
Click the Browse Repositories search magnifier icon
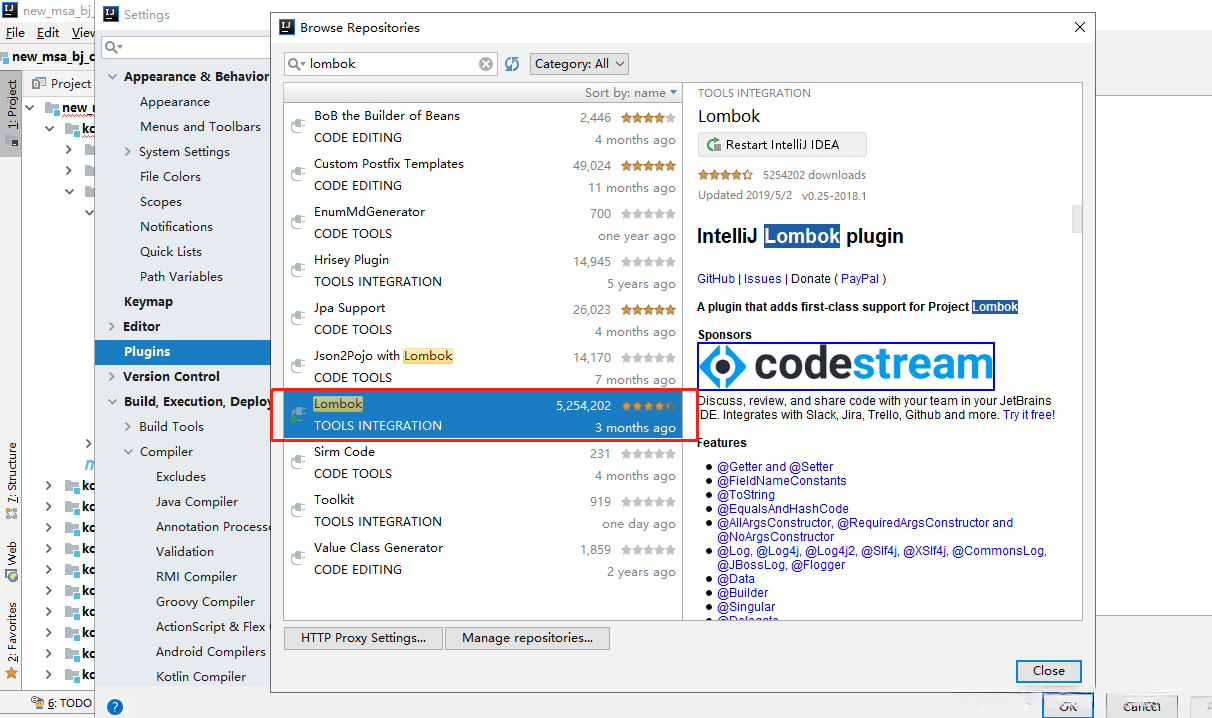pyautogui.click(x=297, y=64)
